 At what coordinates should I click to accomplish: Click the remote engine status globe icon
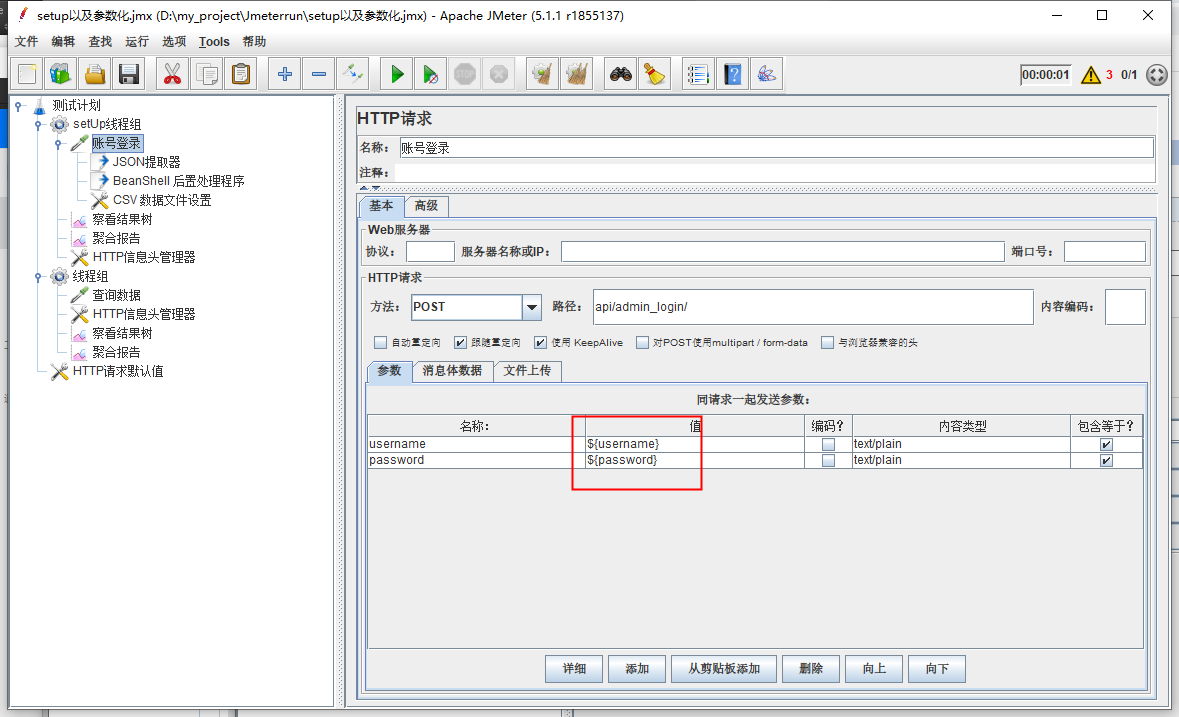click(1156, 74)
